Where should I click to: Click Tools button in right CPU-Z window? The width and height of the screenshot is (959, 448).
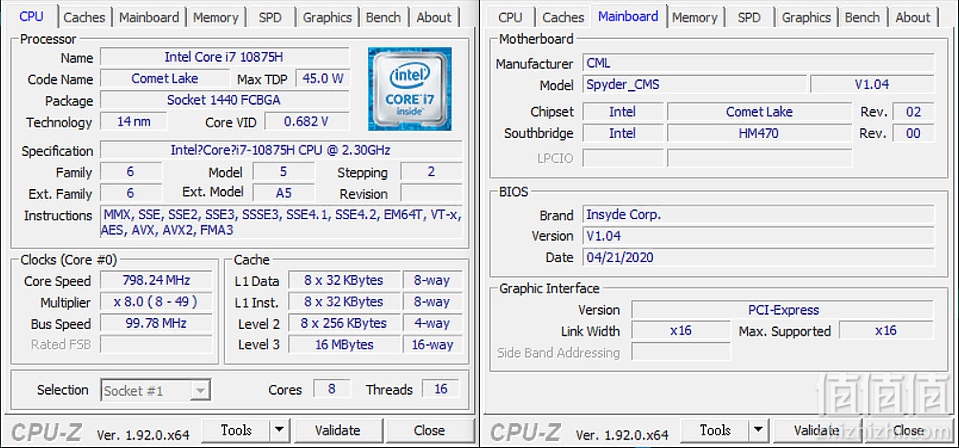[715, 431]
